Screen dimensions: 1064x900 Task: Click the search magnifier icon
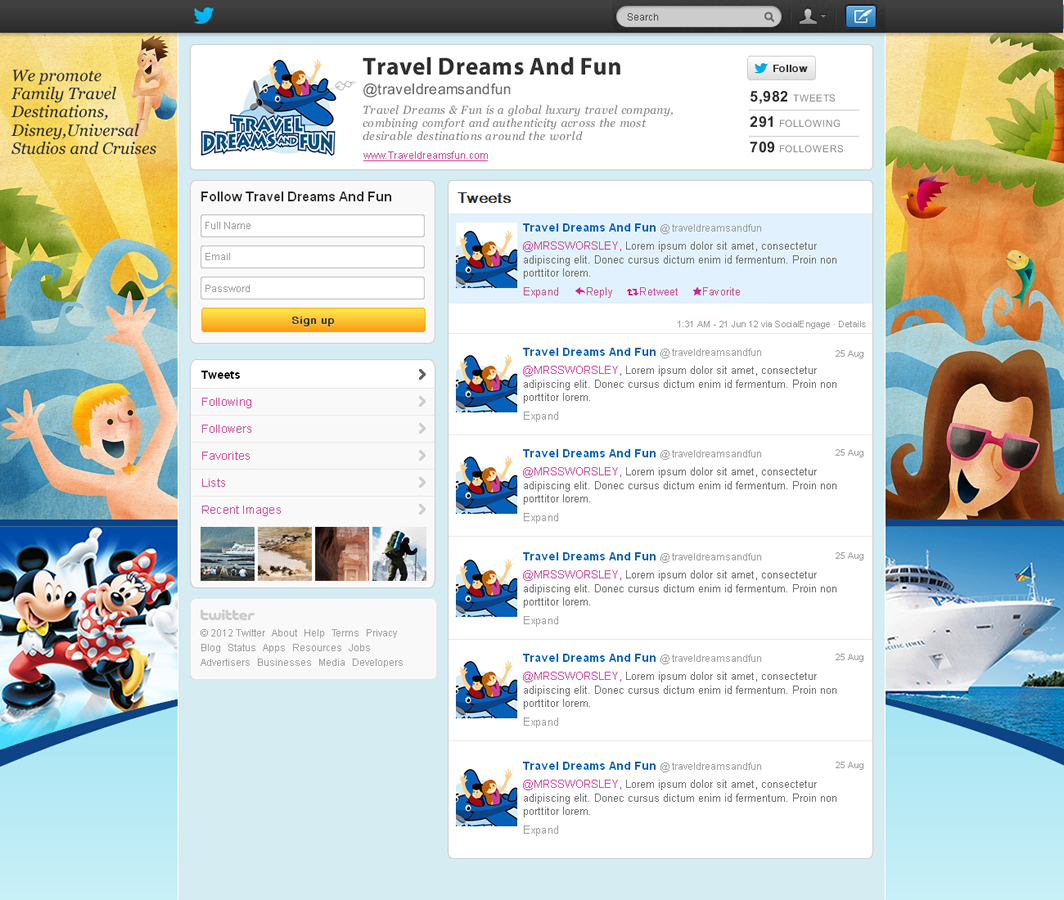tap(769, 17)
